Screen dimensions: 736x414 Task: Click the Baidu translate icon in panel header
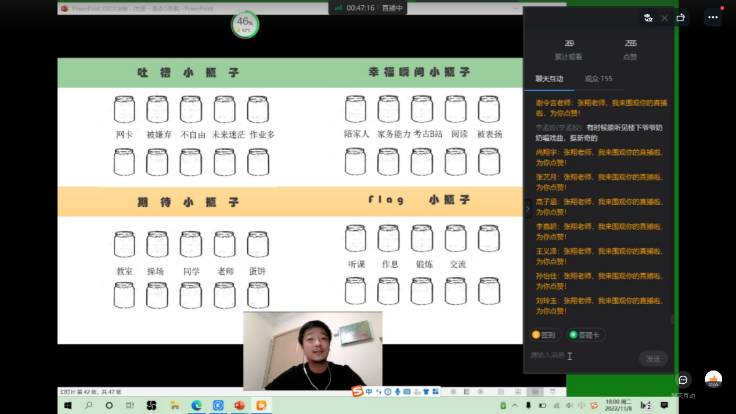coord(648,17)
